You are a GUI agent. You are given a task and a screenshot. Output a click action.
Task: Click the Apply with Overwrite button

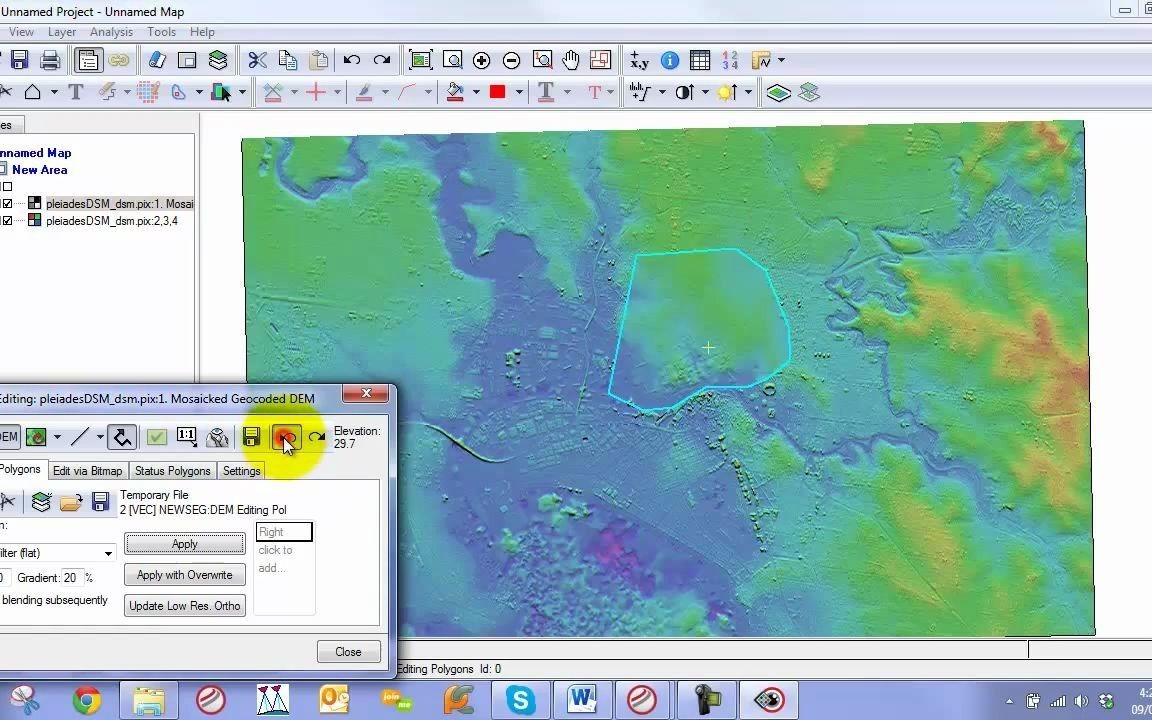click(x=184, y=575)
